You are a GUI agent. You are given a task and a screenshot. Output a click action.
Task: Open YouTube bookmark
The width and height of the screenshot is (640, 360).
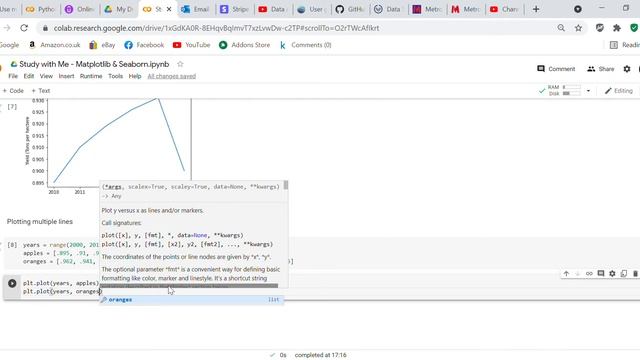[x=191, y=45]
